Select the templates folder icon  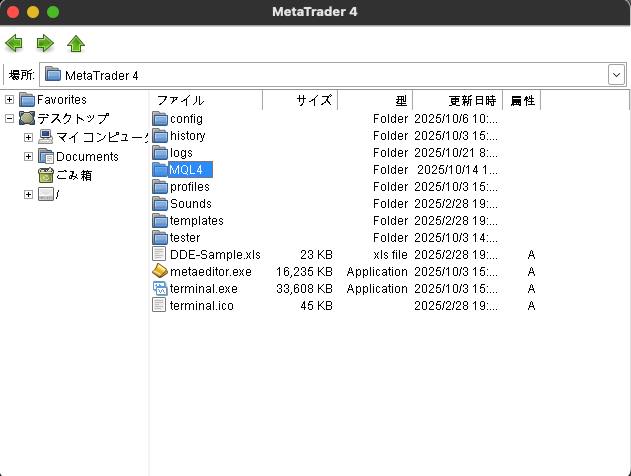[x=160, y=220]
